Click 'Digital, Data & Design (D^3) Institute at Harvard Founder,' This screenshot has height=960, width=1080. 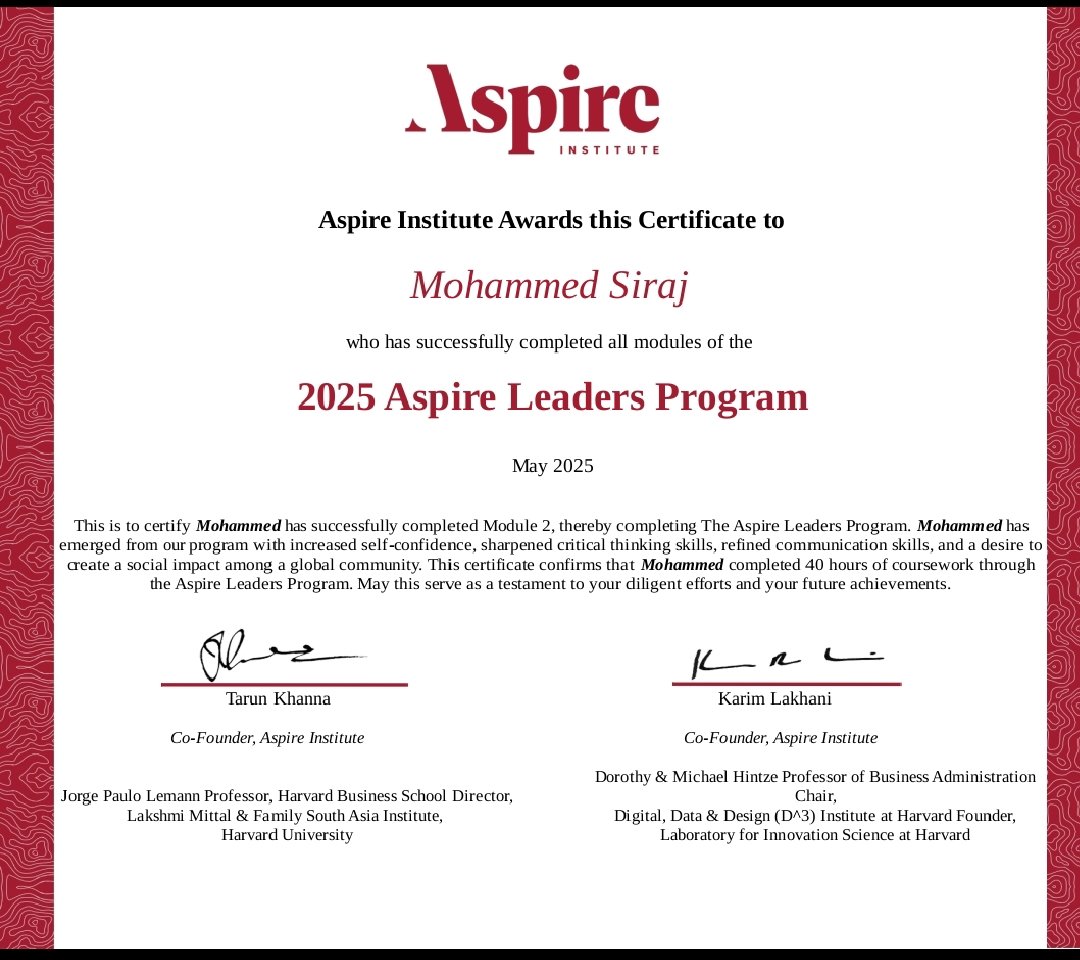coord(815,815)
